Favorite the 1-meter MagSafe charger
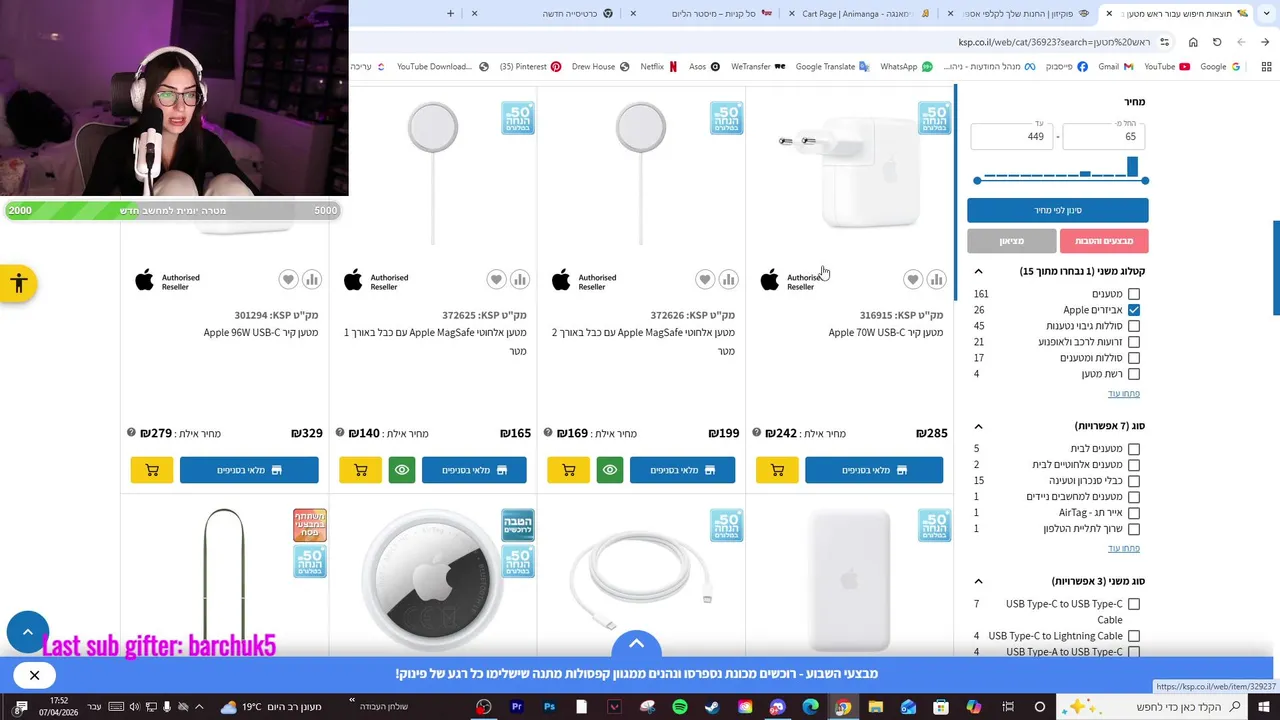Image resolution: width=1280 pixels, height=720 pixels. click(496, 280)
